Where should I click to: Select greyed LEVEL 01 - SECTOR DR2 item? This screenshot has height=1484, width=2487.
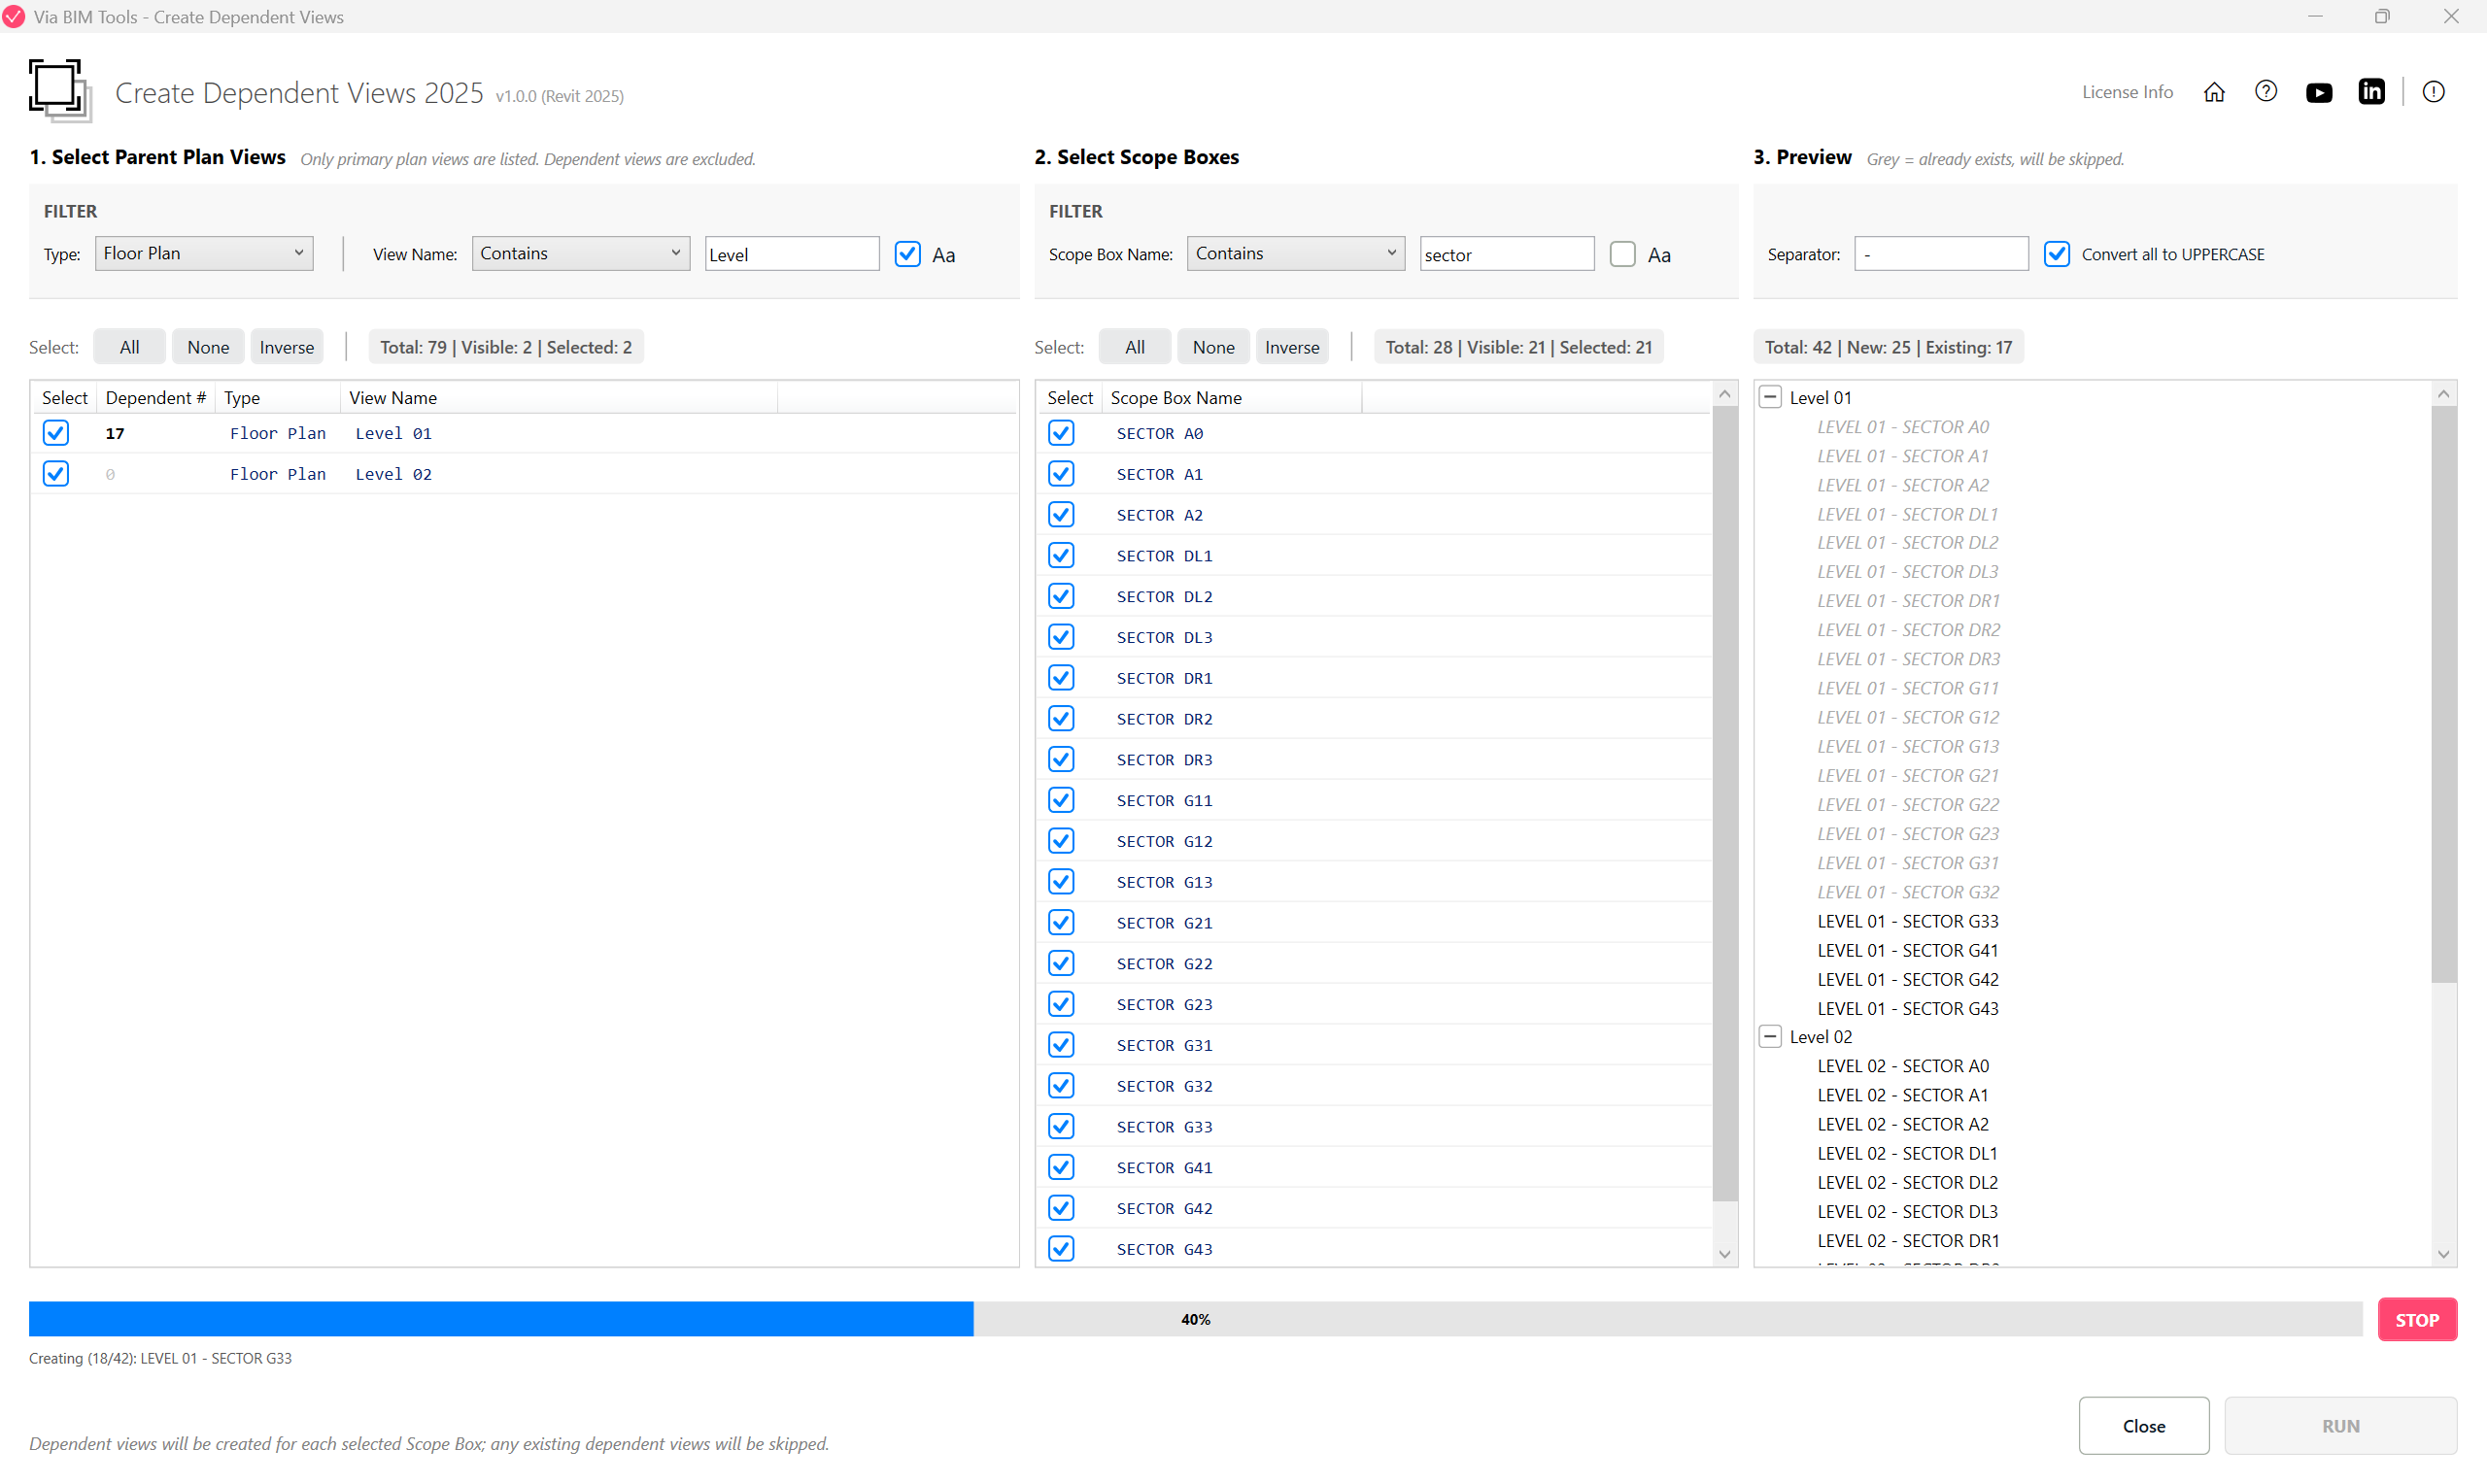point(1908,630)
